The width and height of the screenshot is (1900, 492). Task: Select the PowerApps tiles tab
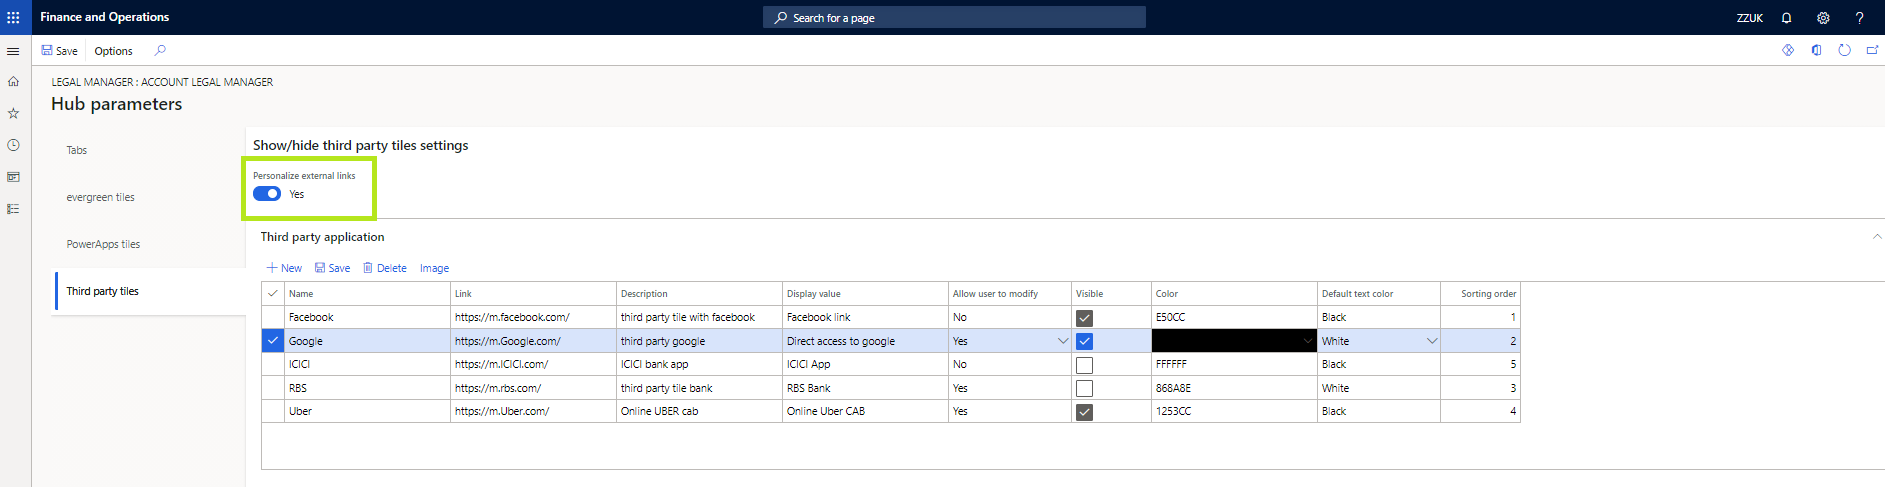(103, 244)
